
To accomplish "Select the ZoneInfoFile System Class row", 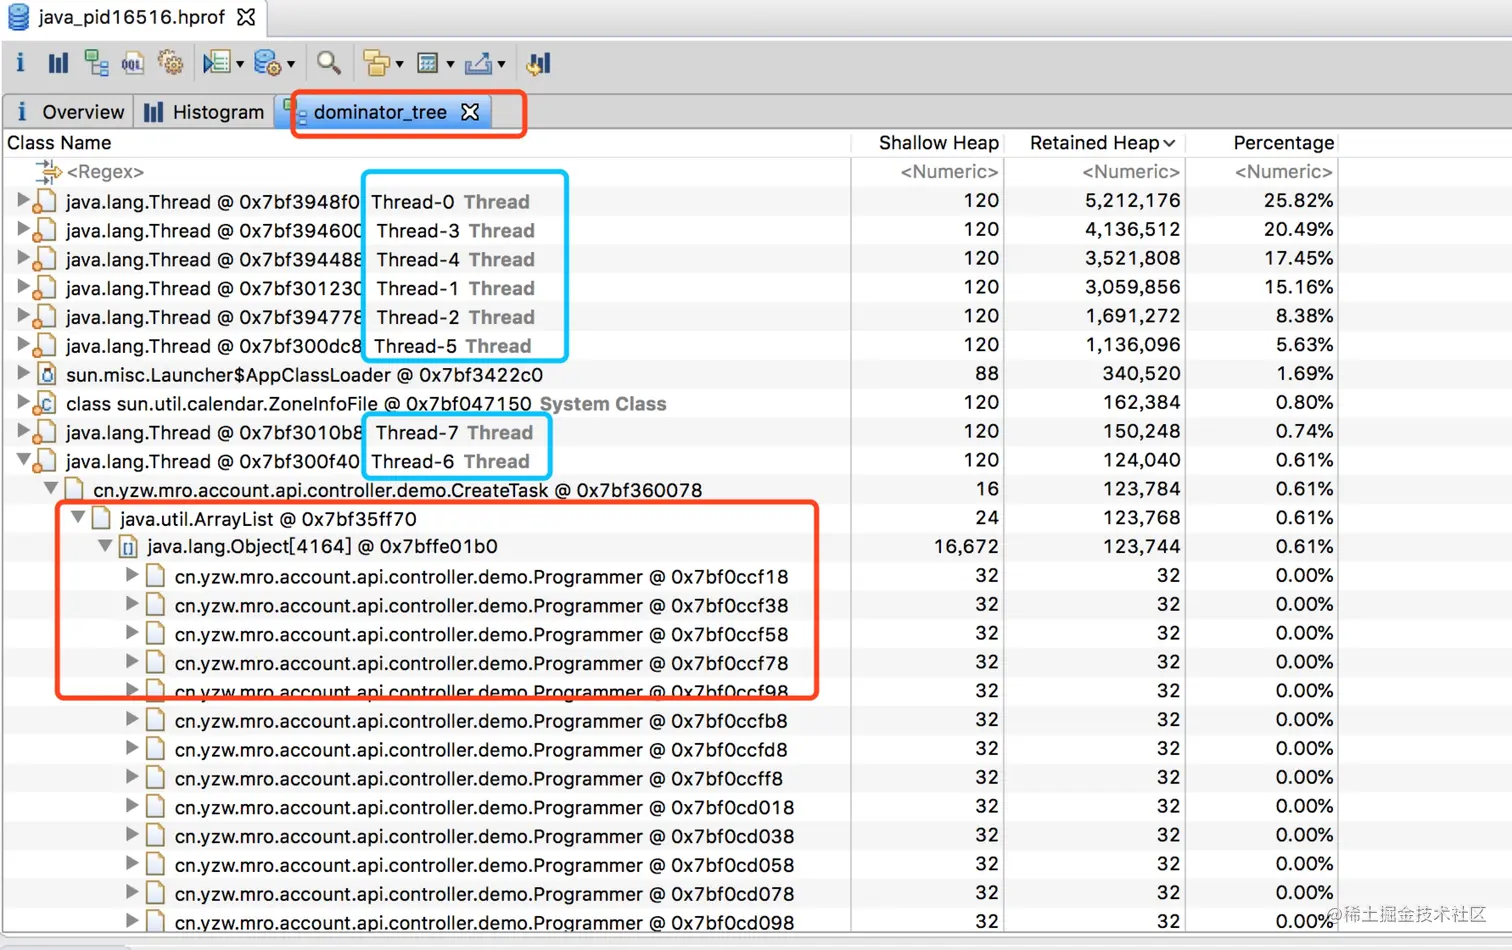I will point(670,403).
